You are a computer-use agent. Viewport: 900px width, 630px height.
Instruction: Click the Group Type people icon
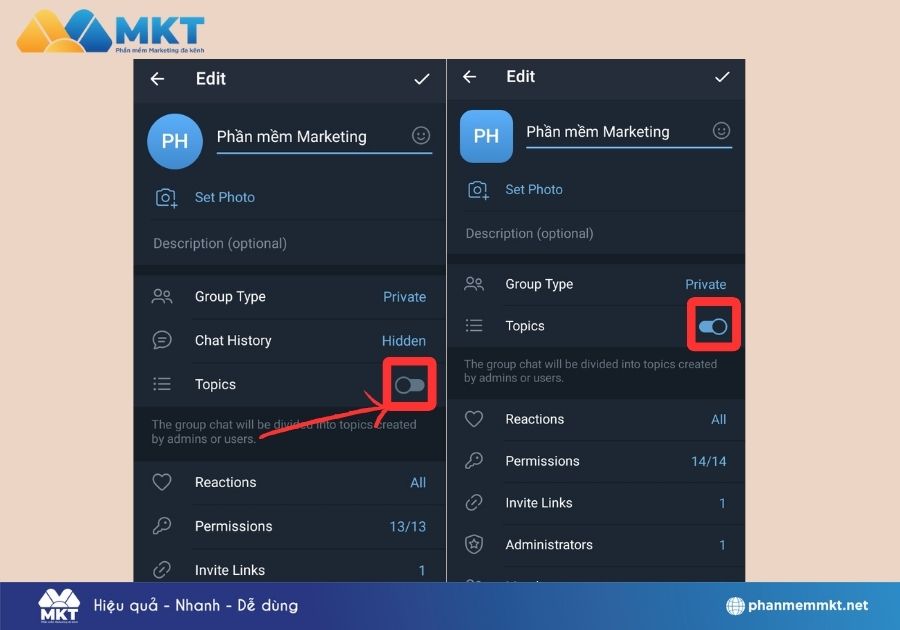(162, 296)
